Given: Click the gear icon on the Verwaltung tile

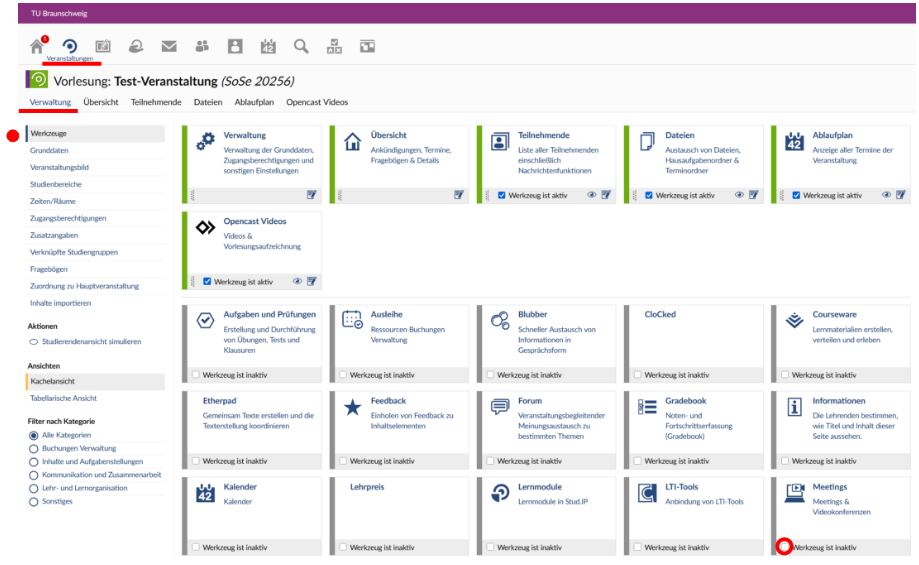Looking at the screenshot, I should (x=205, y=141).
